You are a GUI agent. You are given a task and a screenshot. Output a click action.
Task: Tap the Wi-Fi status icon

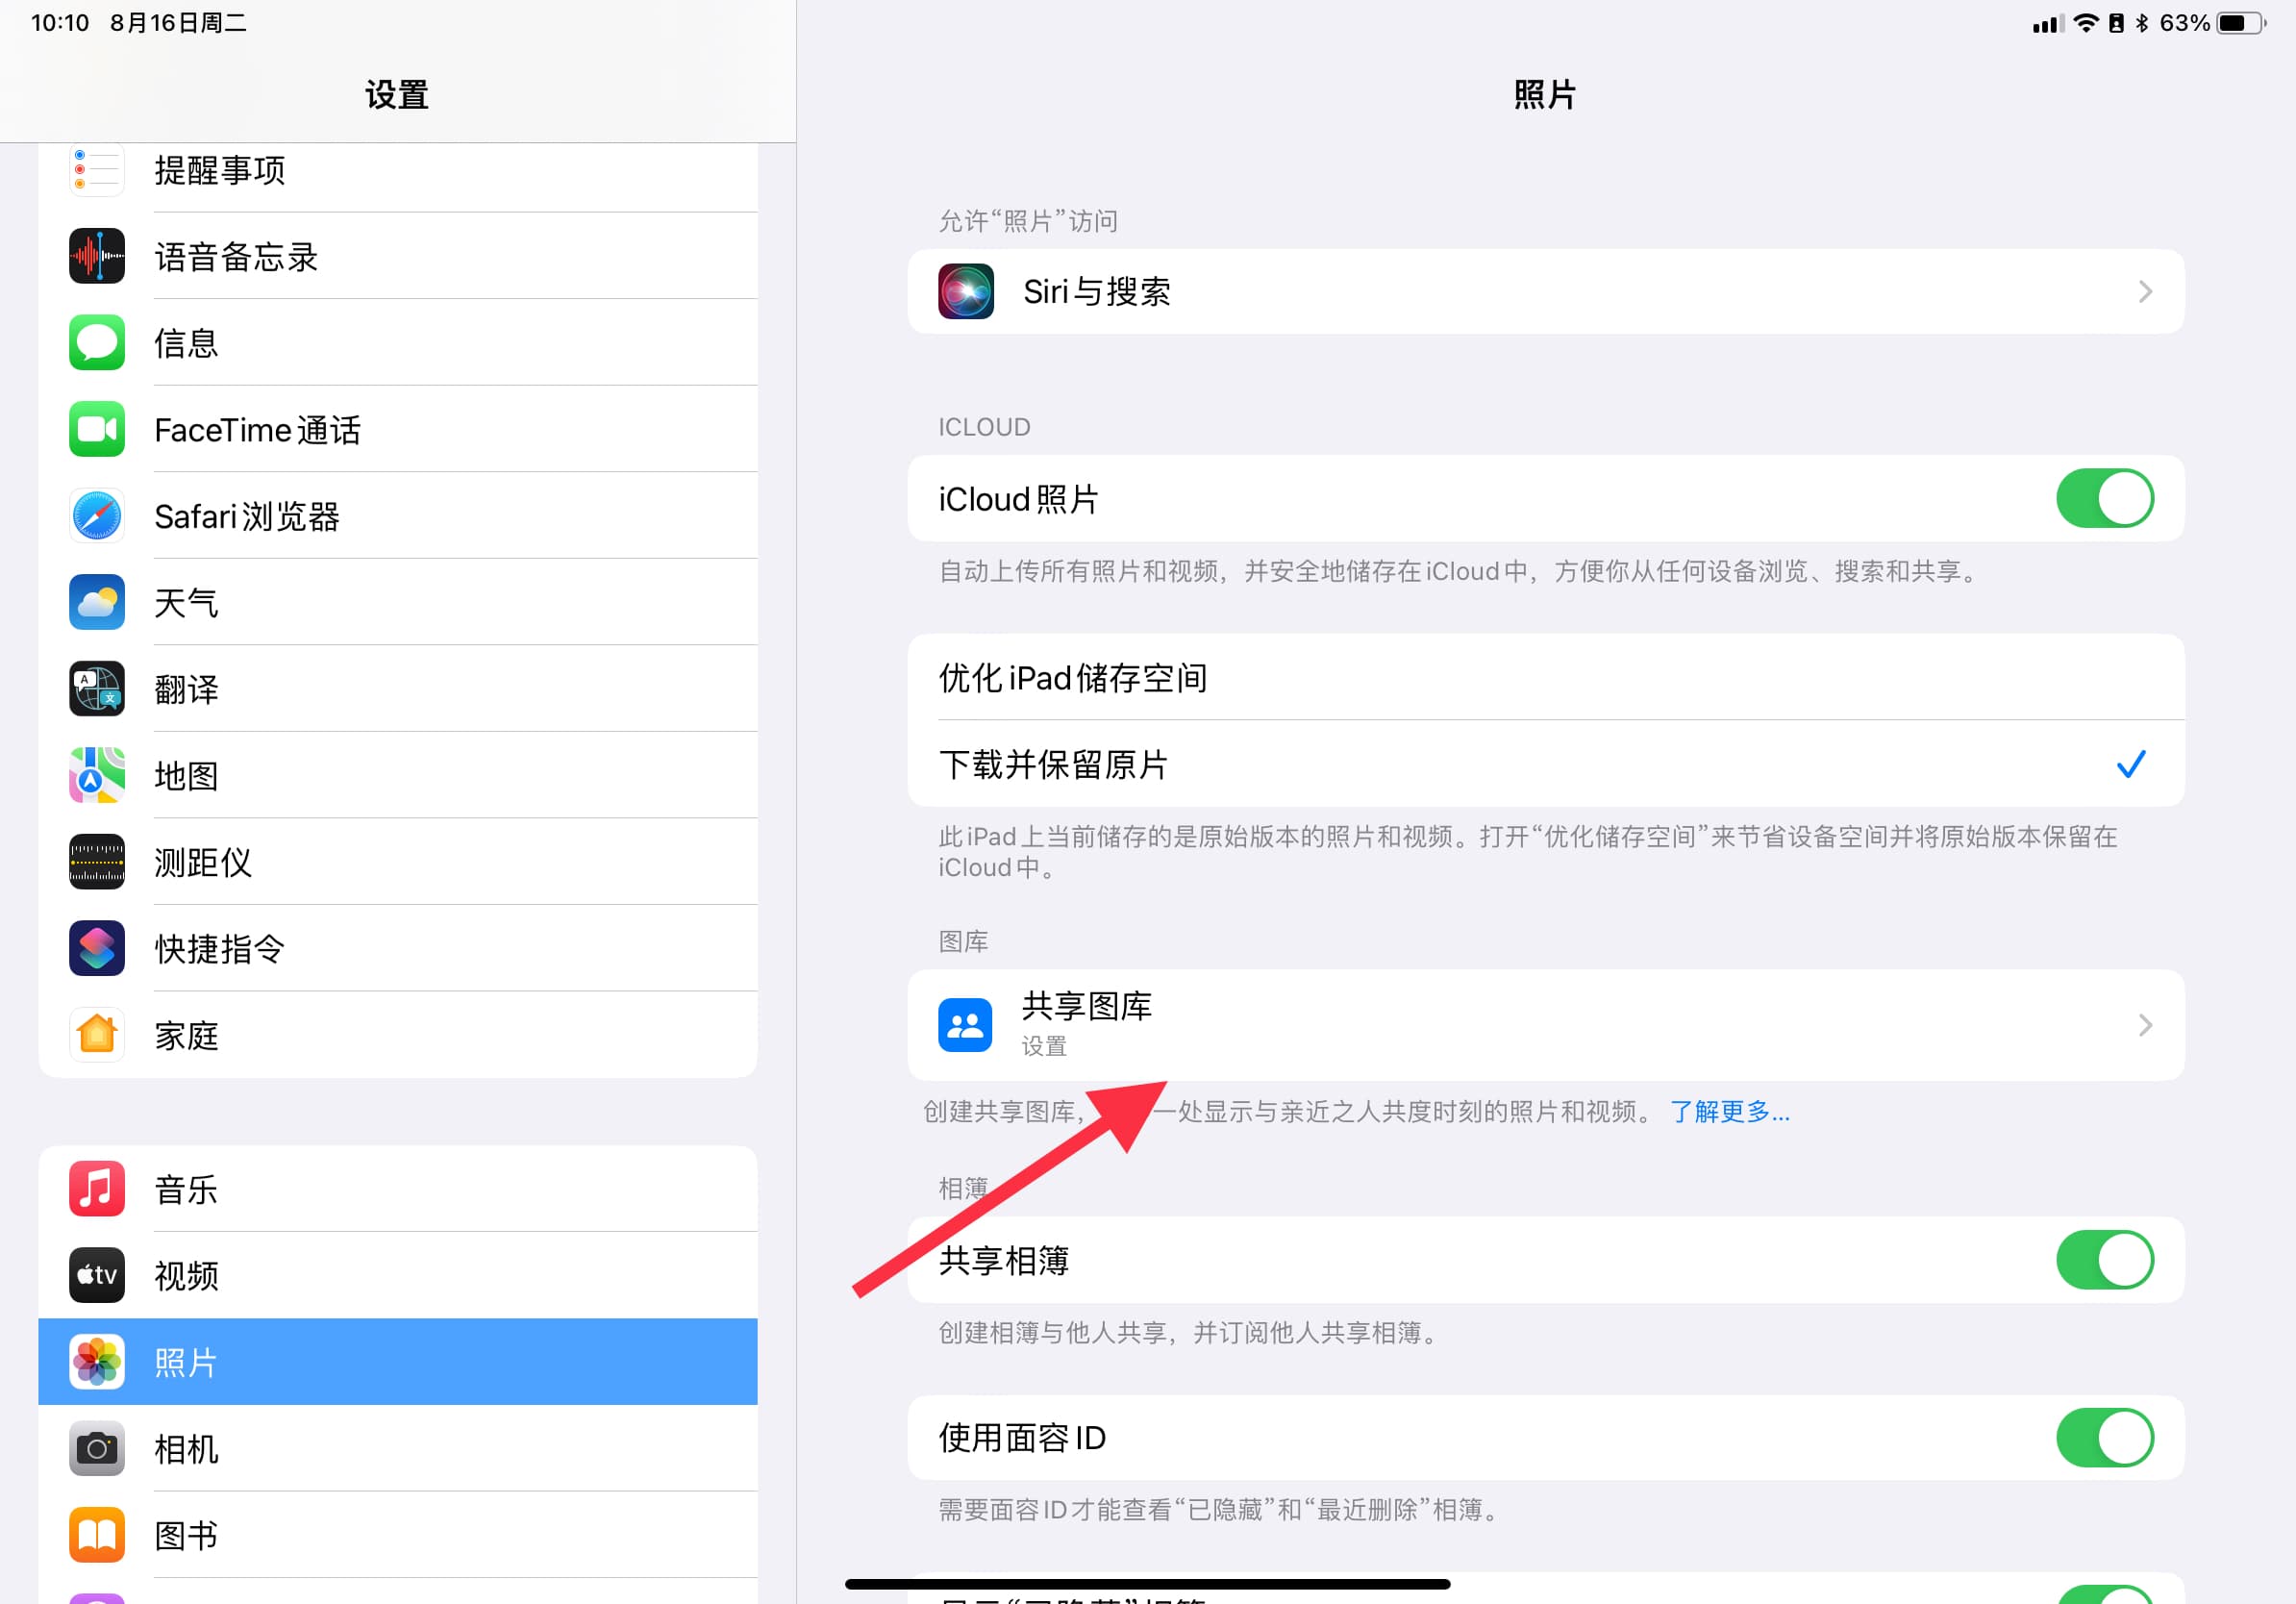[2086, 23]
